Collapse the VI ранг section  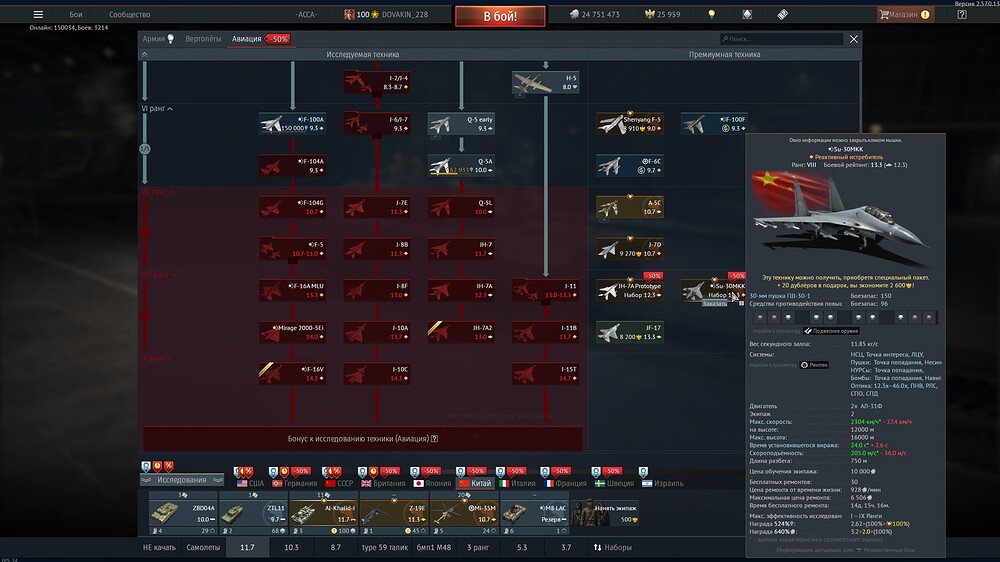point(158,108)
